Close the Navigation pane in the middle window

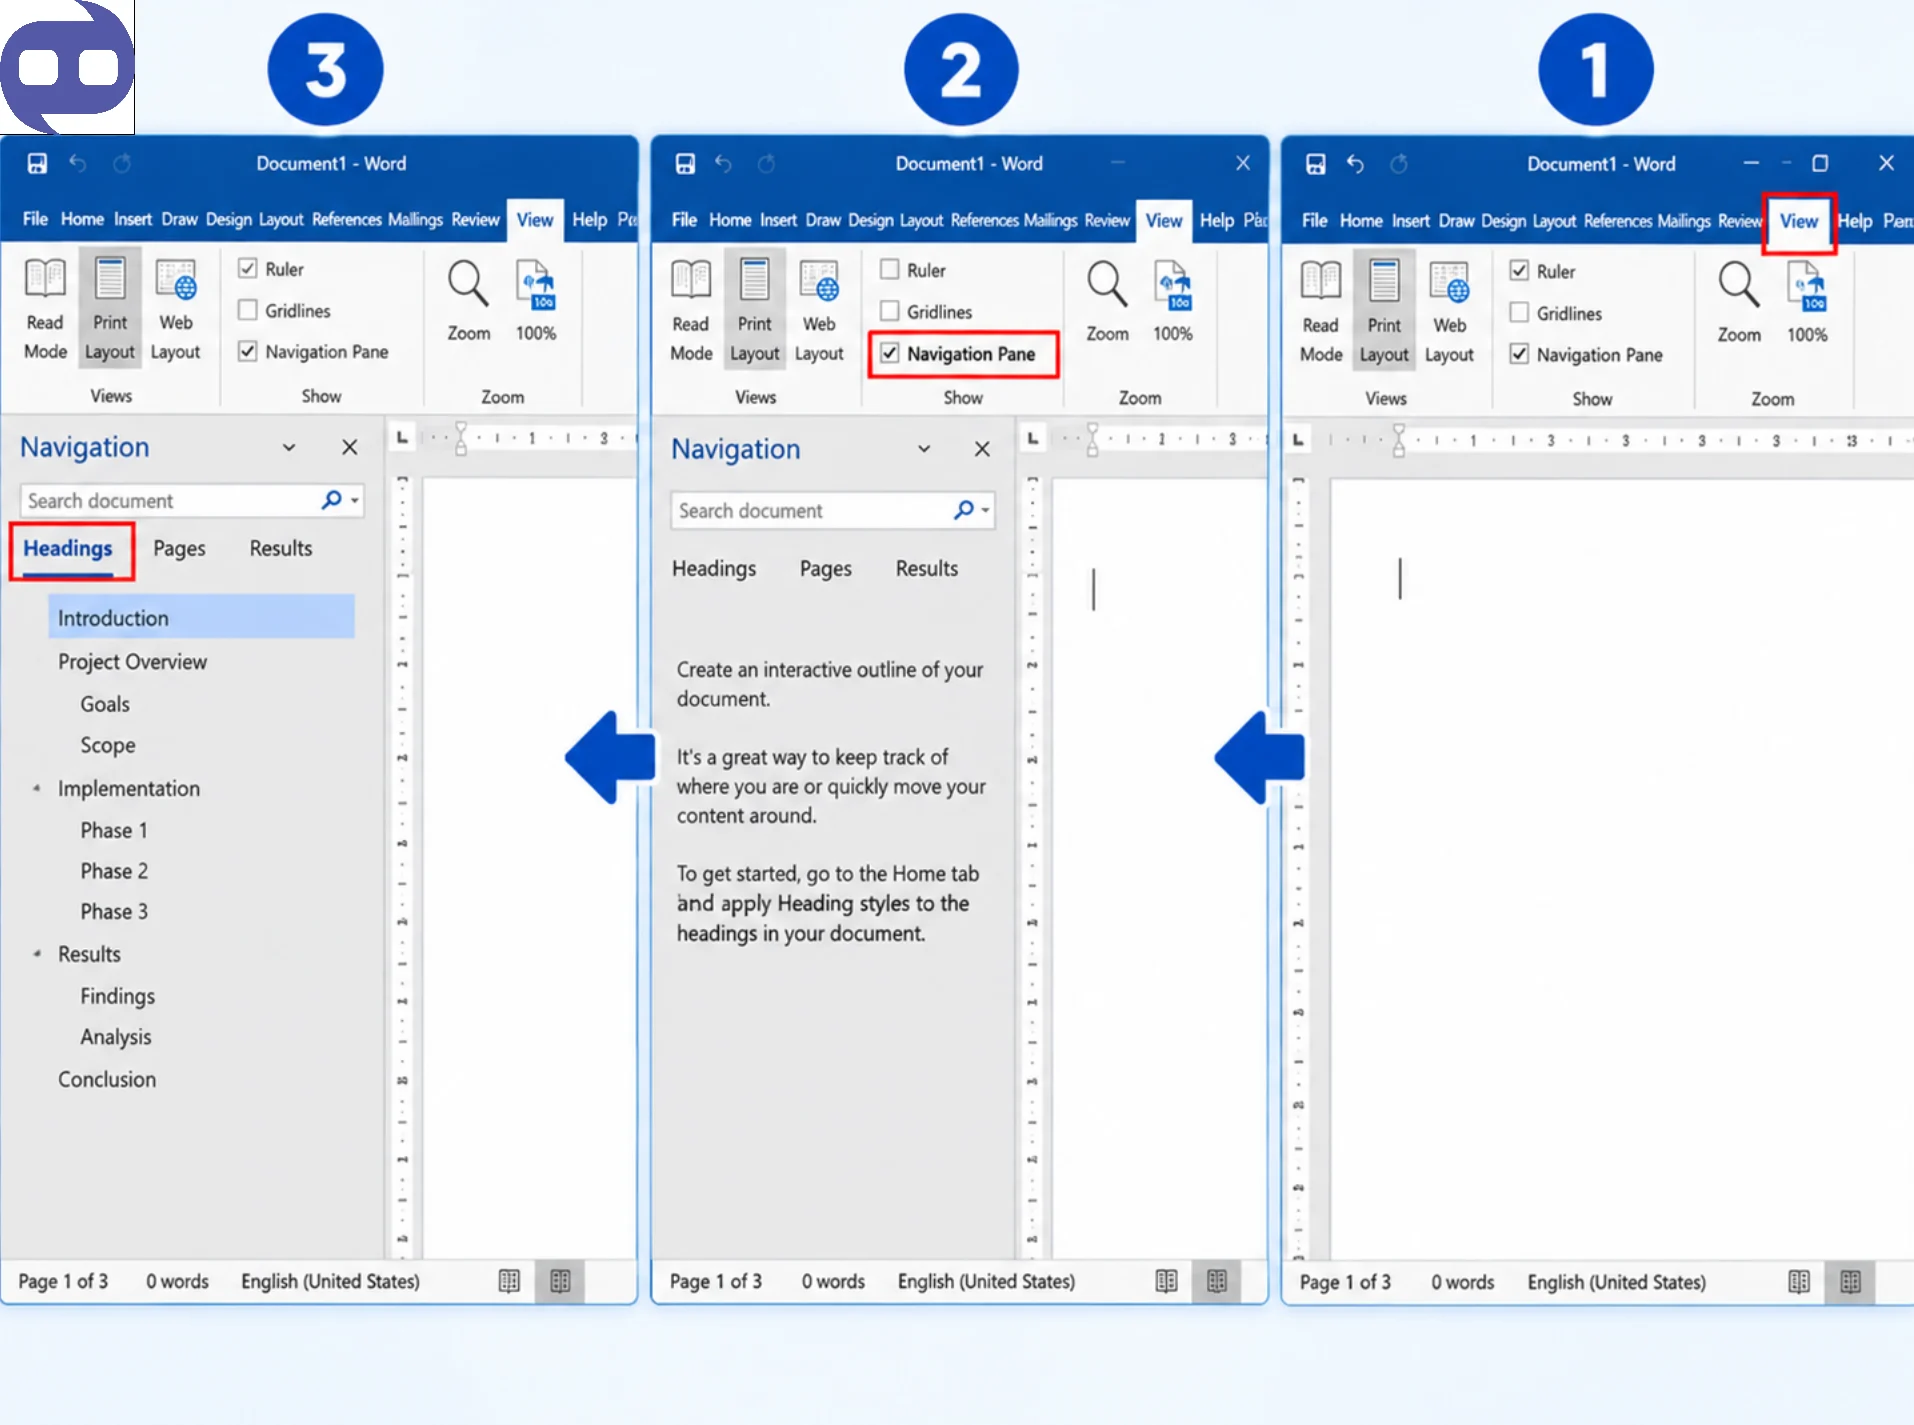click(982, 449)
